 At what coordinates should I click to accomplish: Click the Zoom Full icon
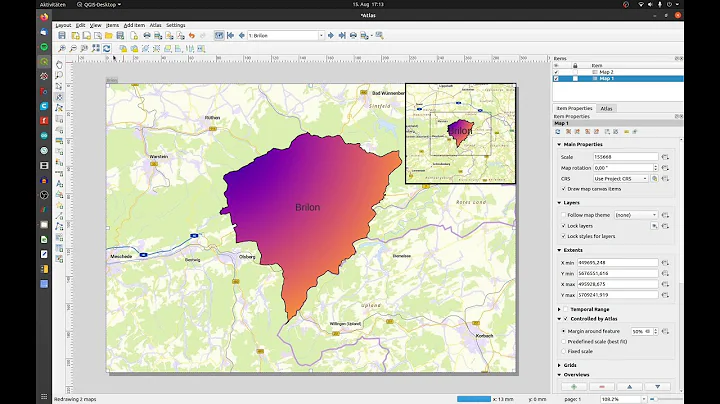(96, 49)
